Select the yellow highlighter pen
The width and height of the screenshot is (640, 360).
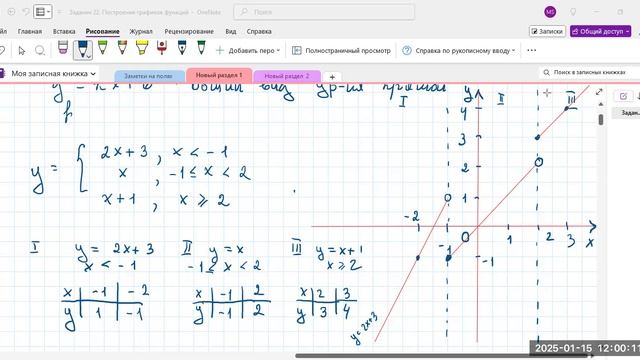(x=142, y=48)
